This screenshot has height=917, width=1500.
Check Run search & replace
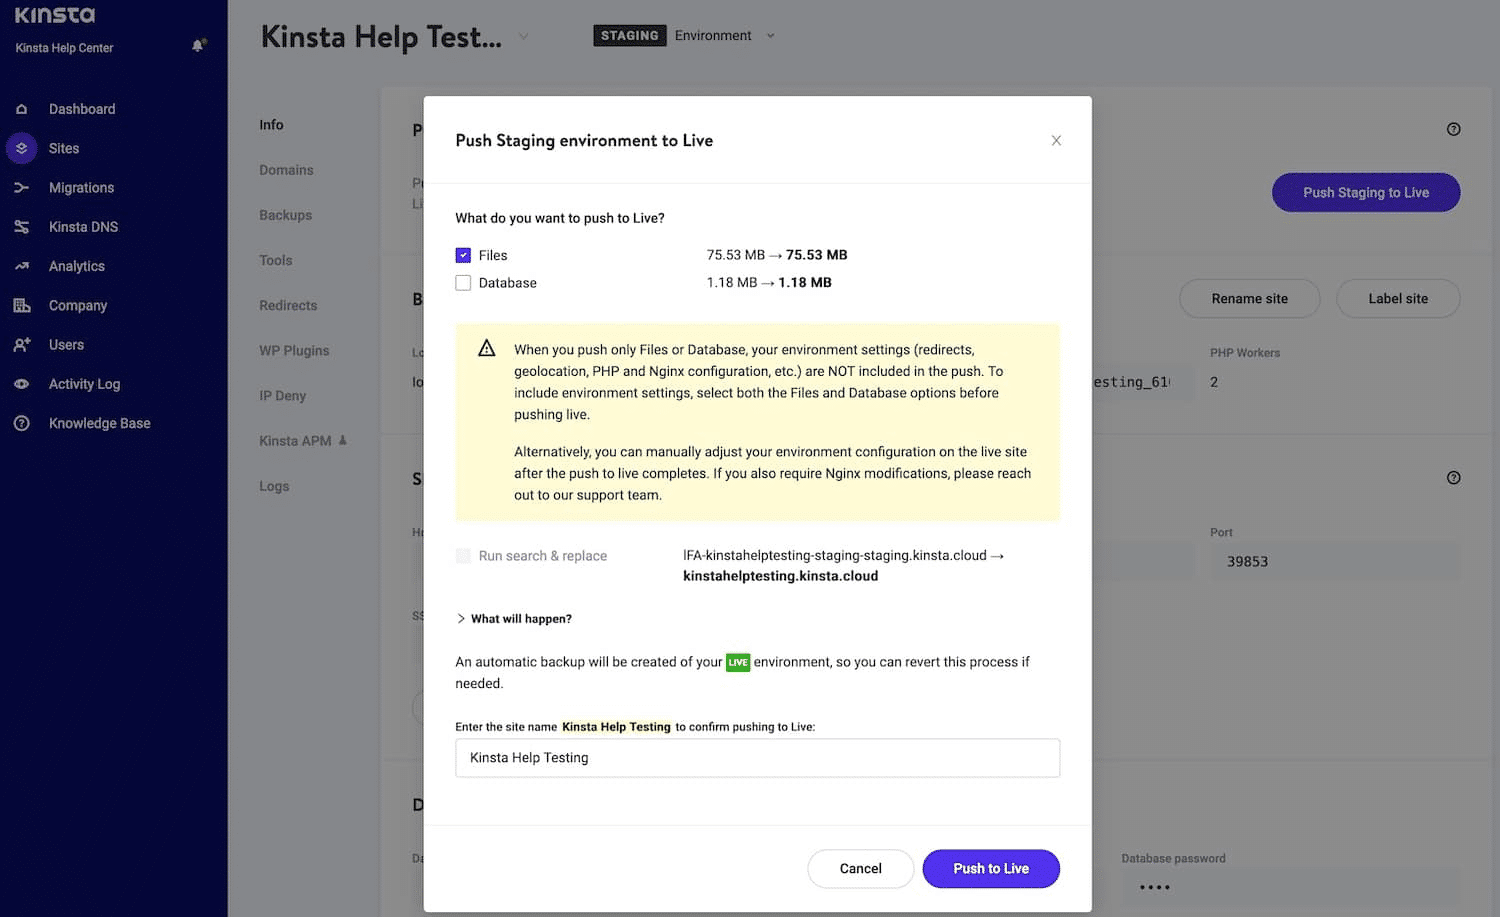click(463, 555)
